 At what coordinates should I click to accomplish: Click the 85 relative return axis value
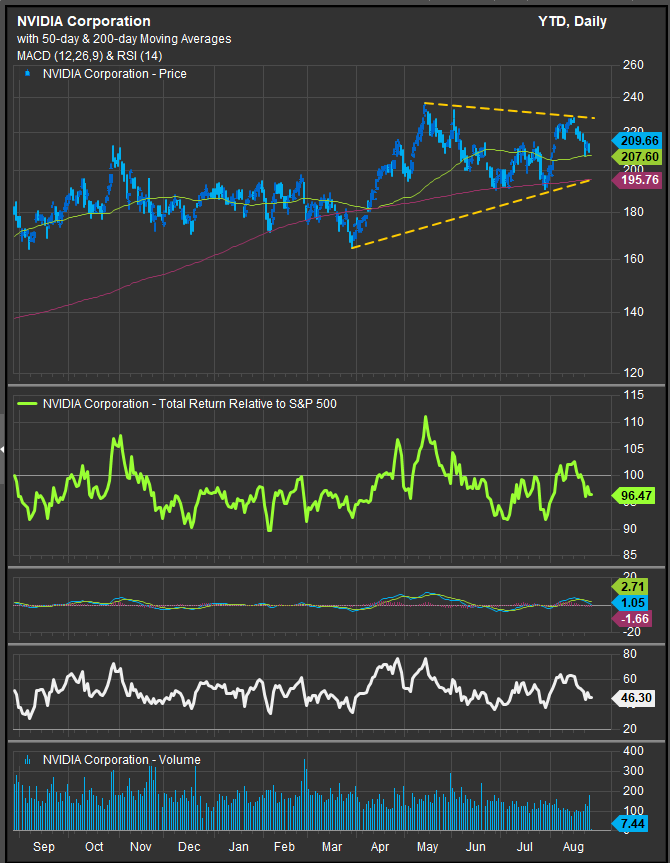click(630, 555)
